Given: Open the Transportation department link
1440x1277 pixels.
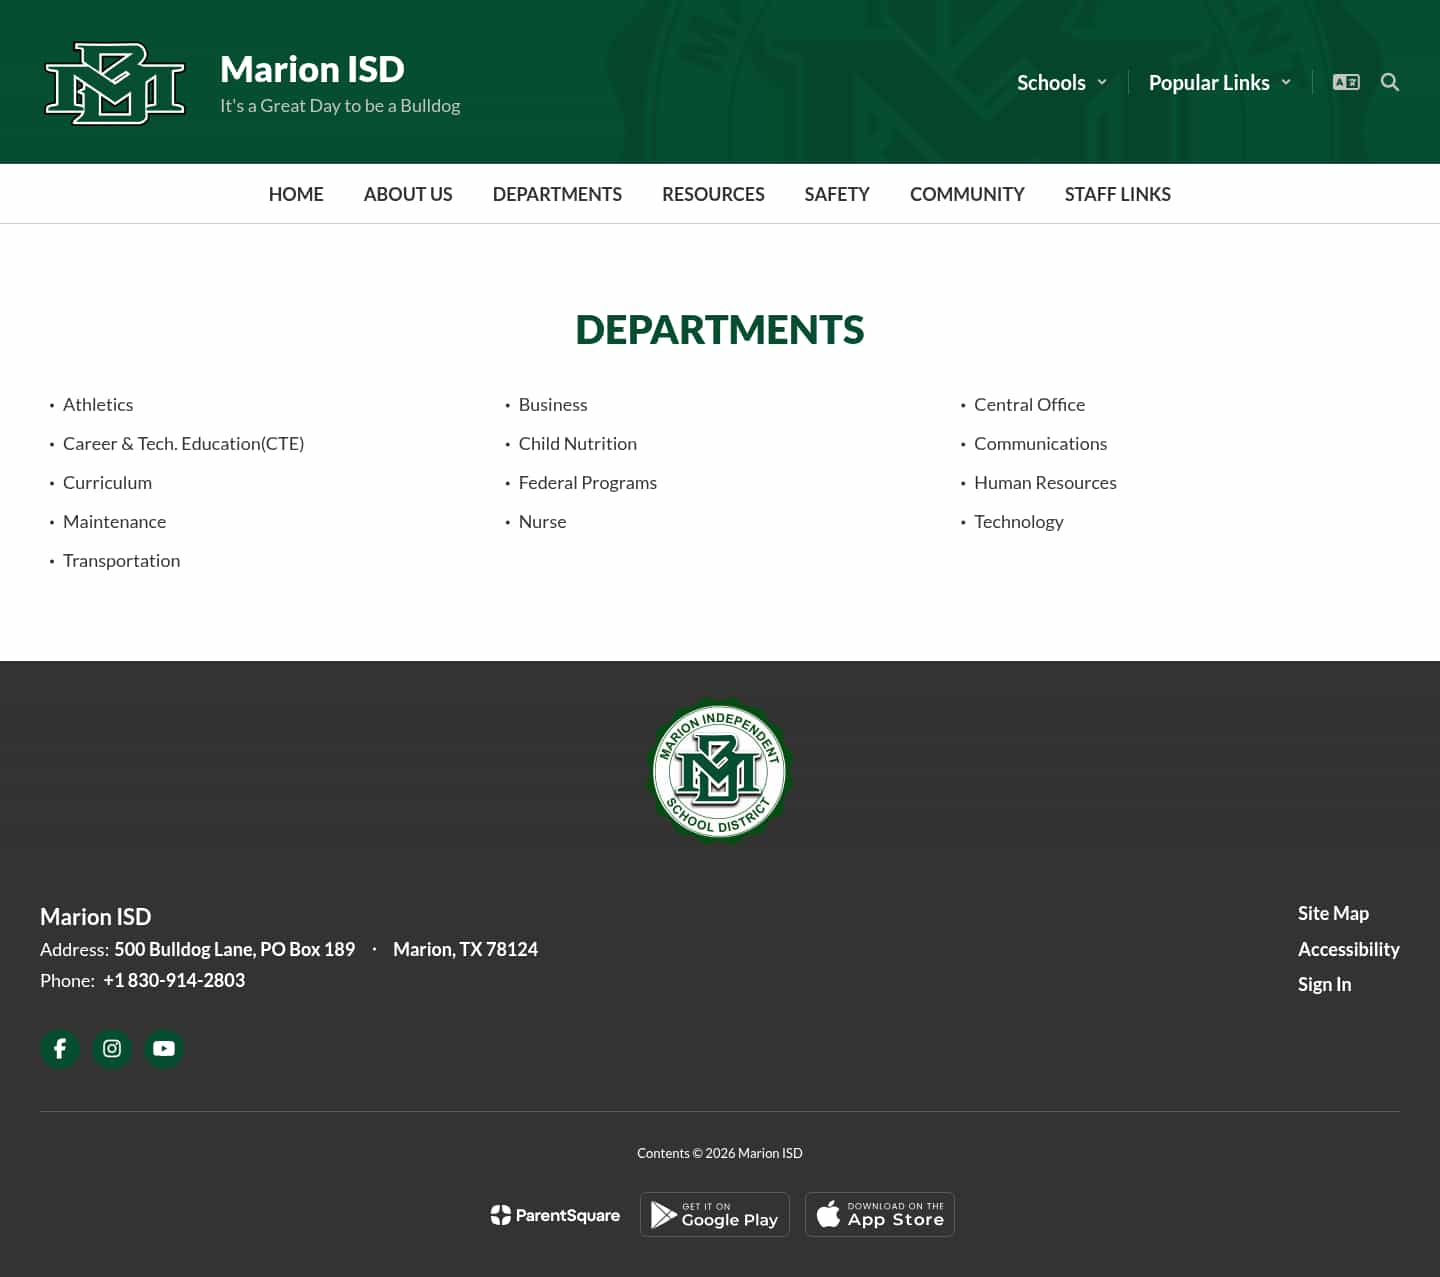Looking at the screenshot, I should coord(122,560).
